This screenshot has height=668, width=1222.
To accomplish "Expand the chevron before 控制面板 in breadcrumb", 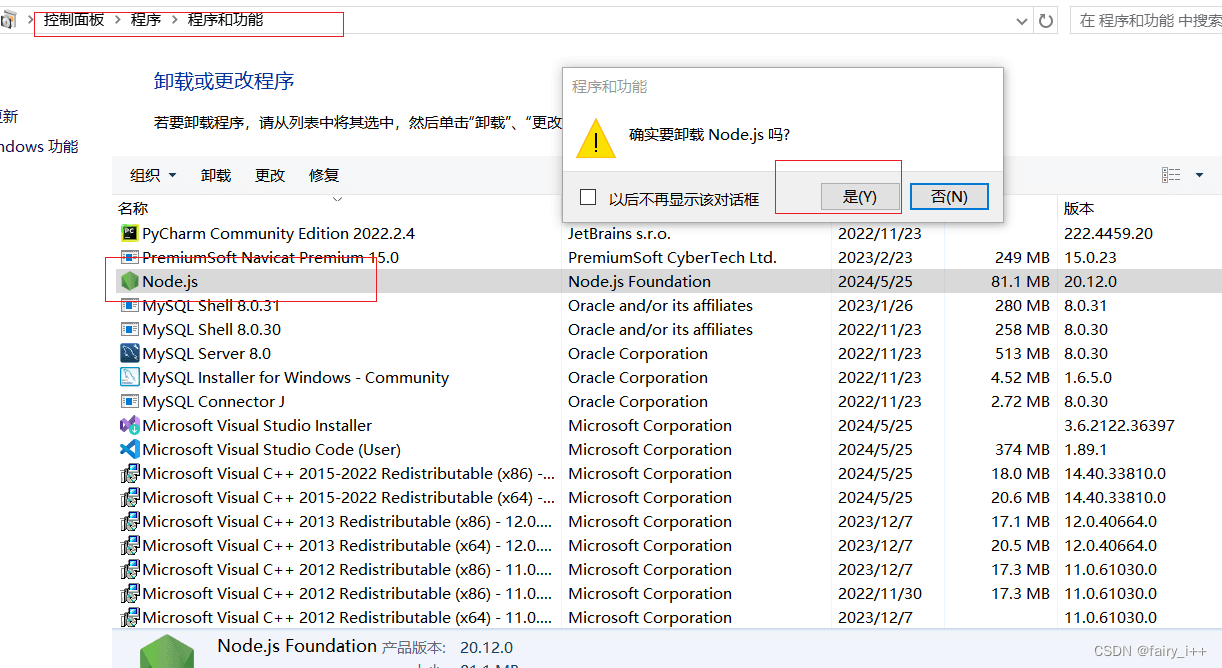I will 30,20.
